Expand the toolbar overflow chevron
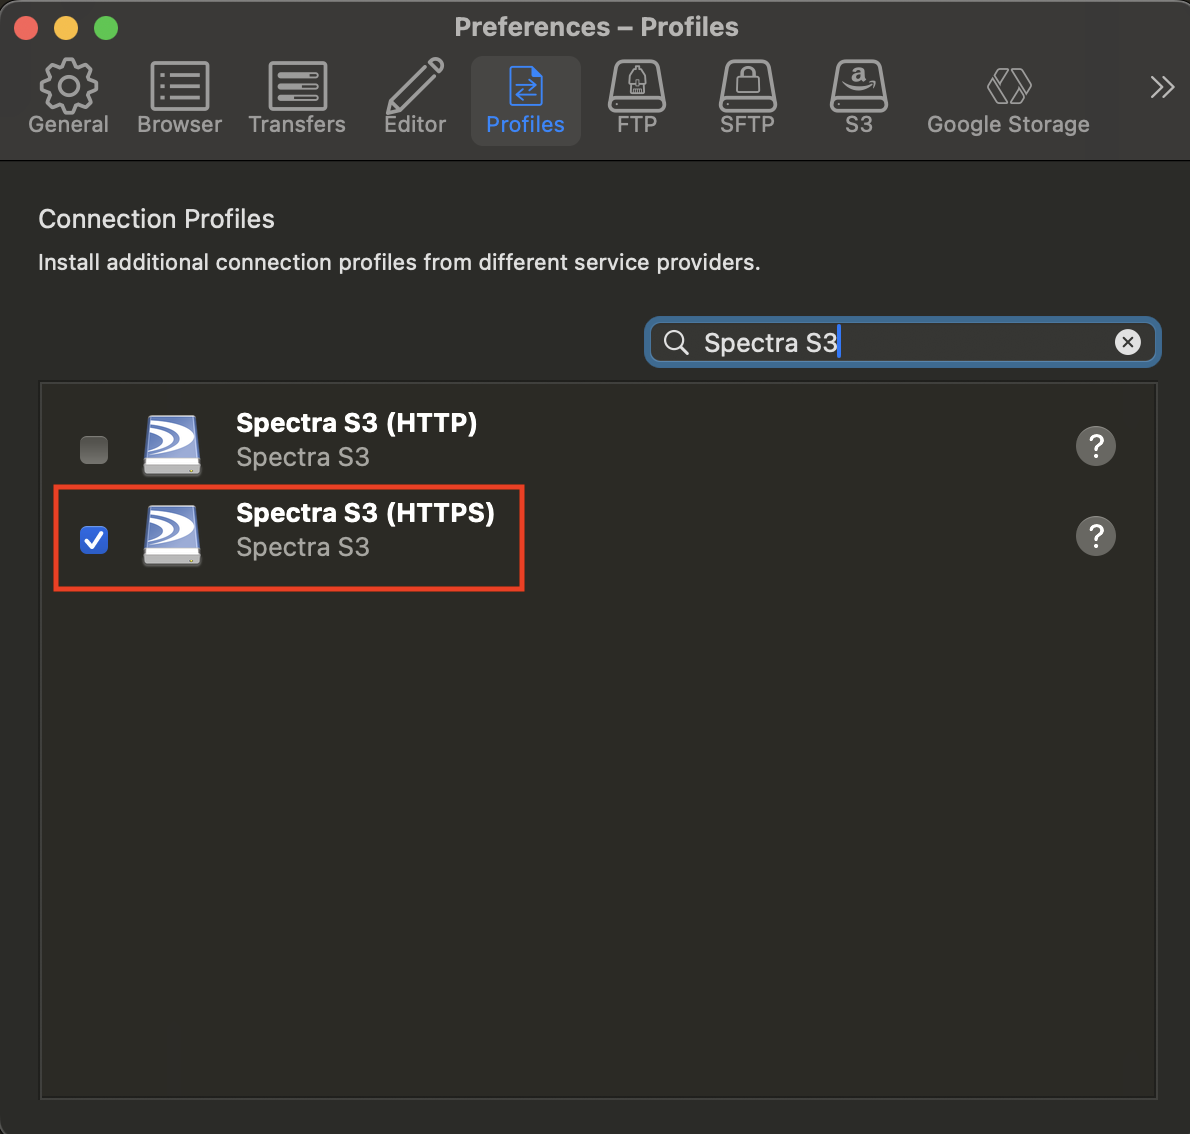 pyautogui.click(x=1161, y=88)
